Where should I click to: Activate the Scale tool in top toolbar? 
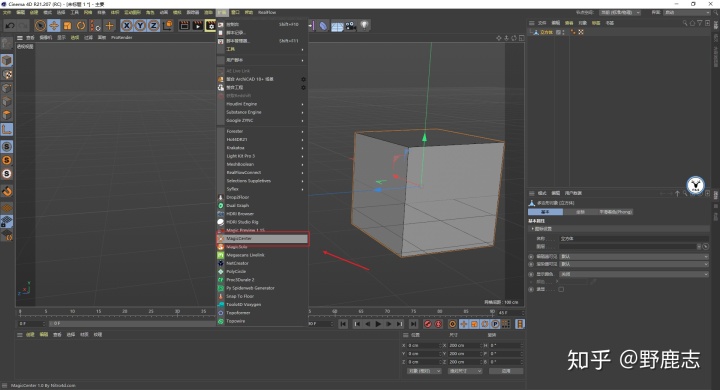[68, 26]
